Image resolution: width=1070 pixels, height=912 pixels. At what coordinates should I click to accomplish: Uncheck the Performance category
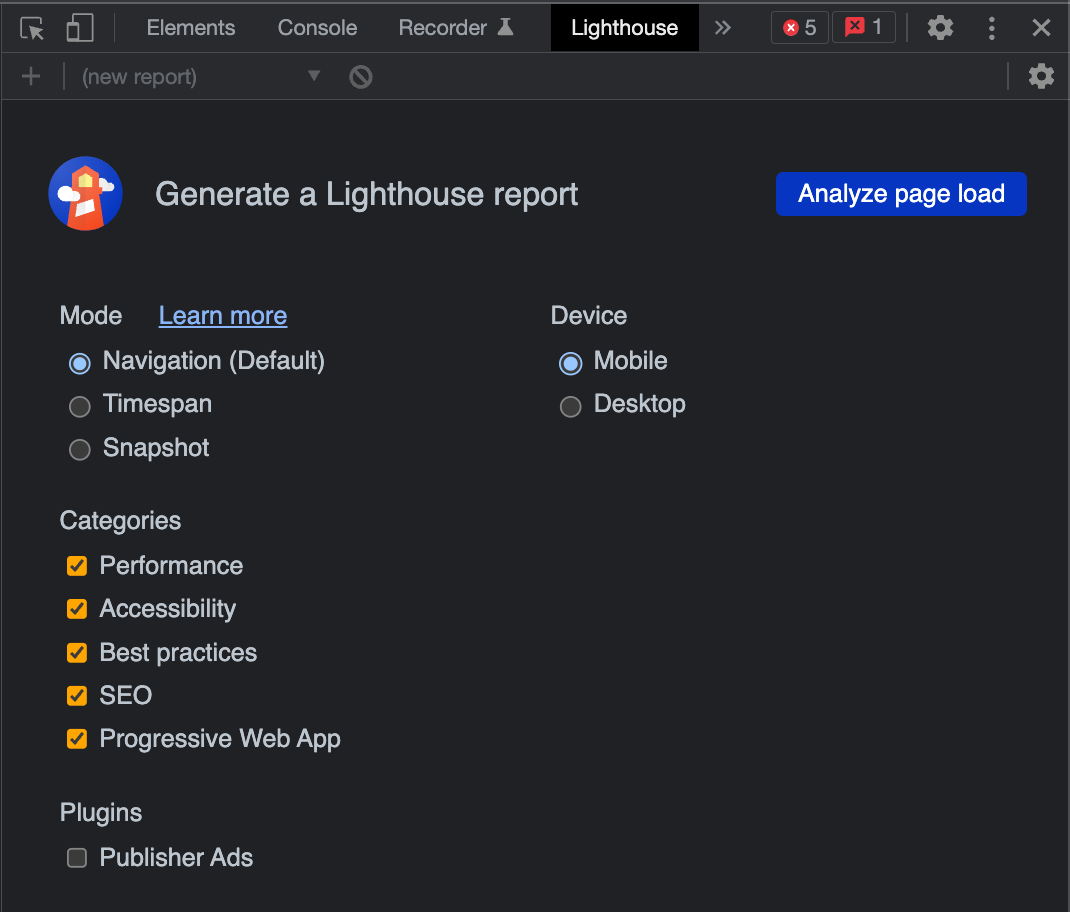(77, 566)
